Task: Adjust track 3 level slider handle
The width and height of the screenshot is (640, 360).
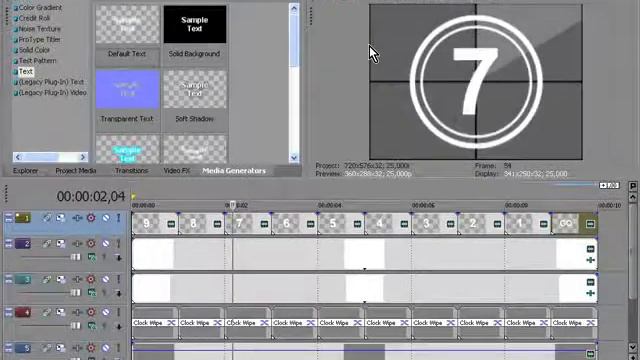Action: click(76, 293)
